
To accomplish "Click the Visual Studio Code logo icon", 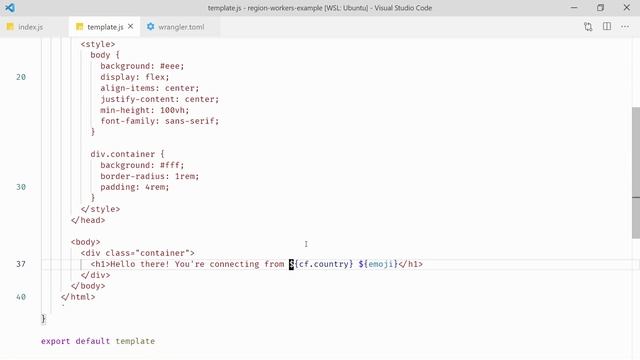I will (10, 8).
